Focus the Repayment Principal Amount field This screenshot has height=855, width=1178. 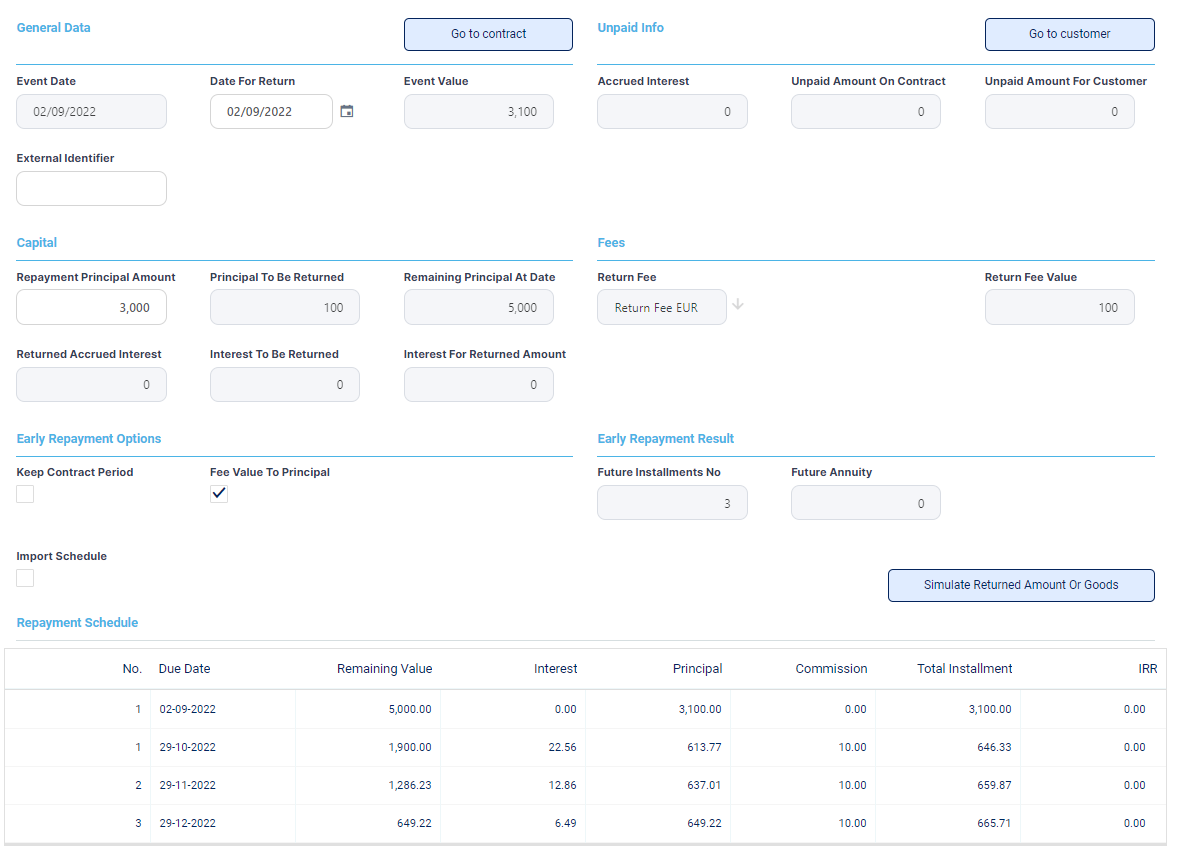click(x=91, y=308)
